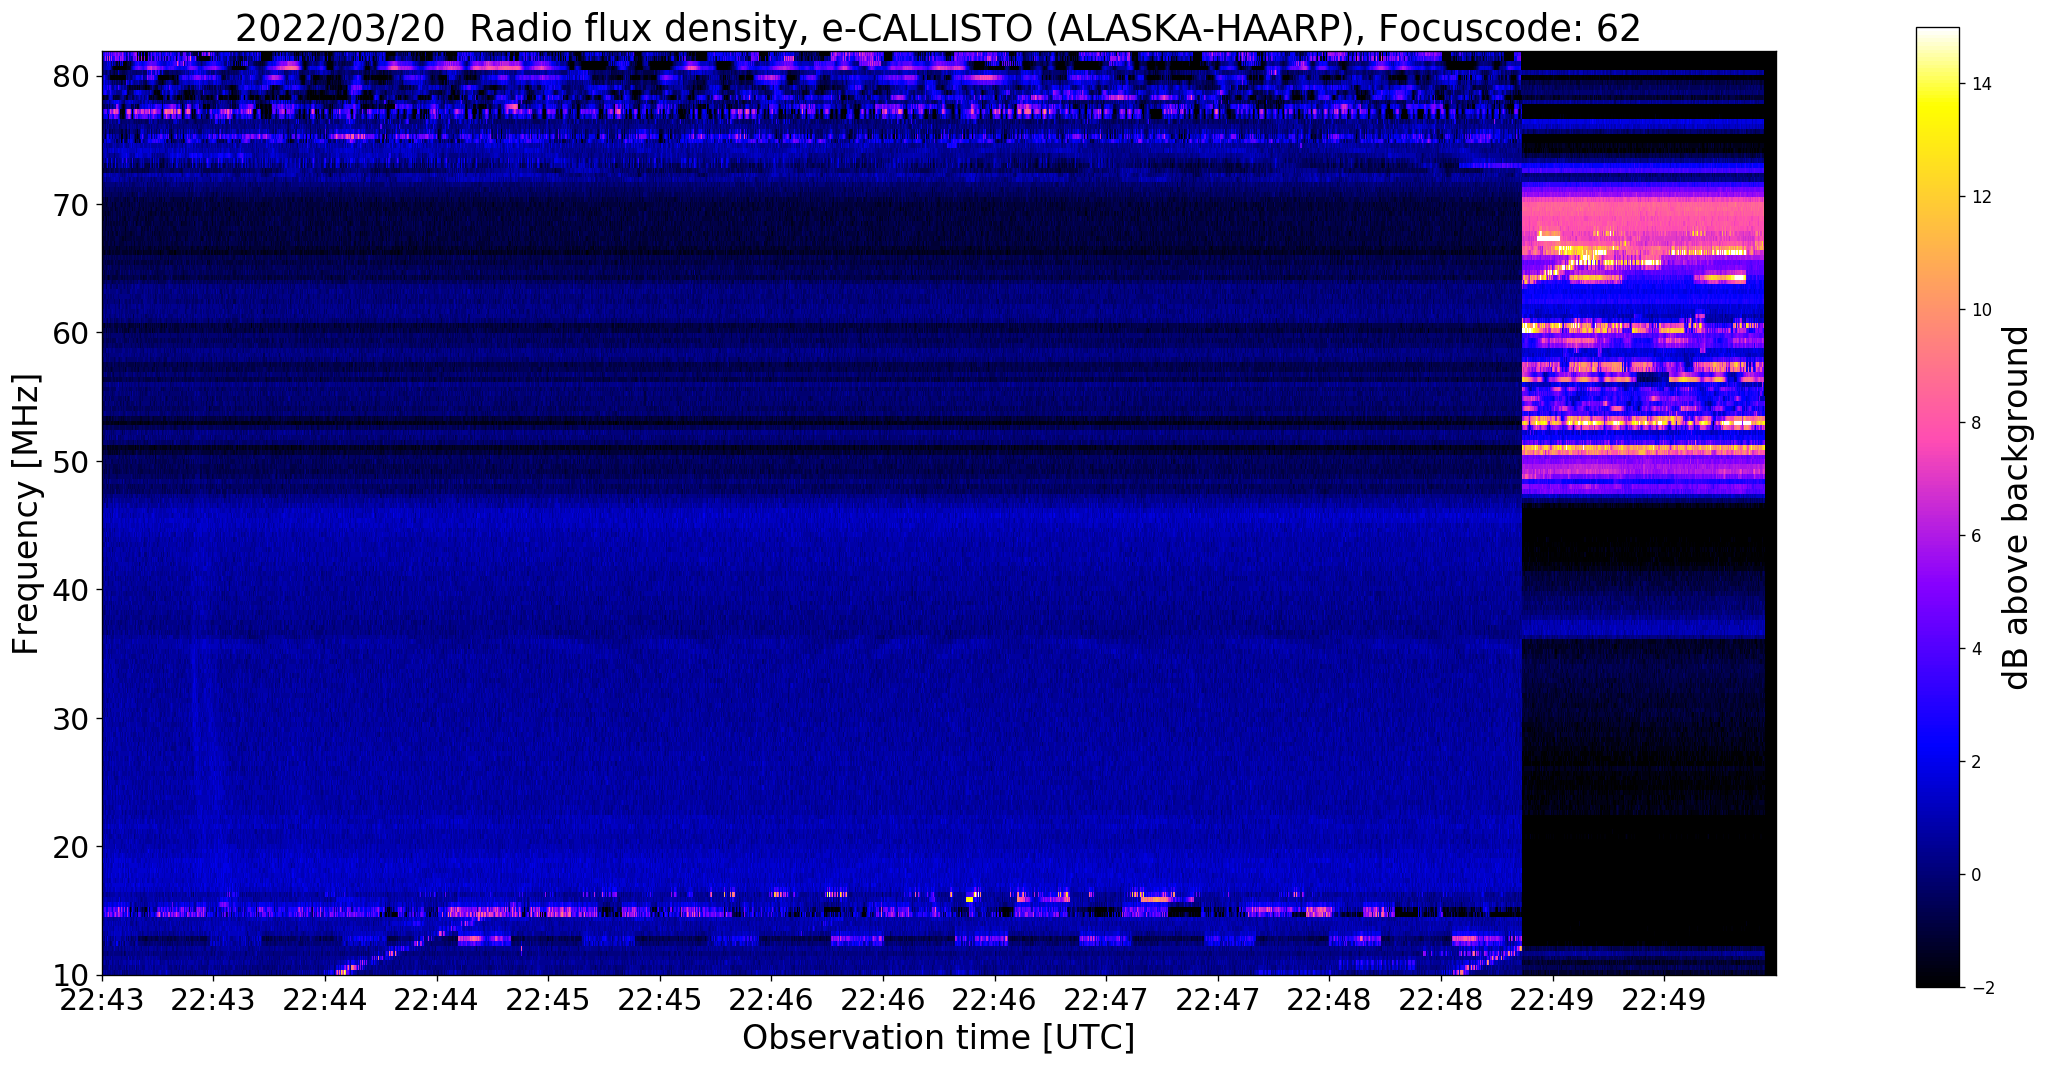Select the 30 tick on the frequency axis

[x=71, y=718]
